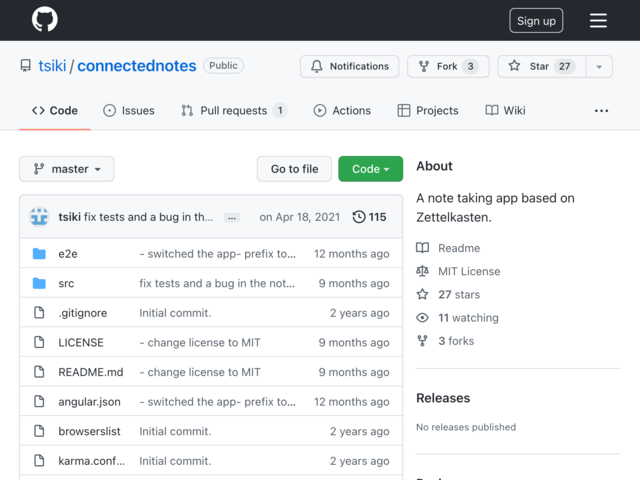
Task: Open the MIT License link
Action: [x=469, y=271]
